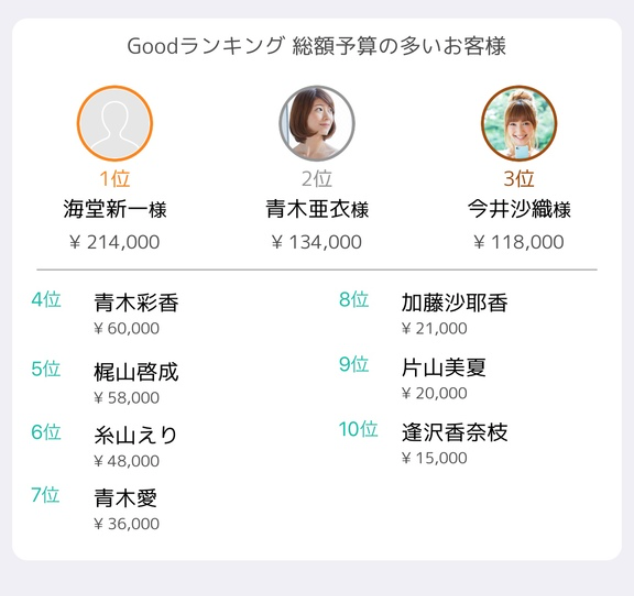
Task: Open 5th-ranked customer 梶山啓成
Action: (x=136, y=372)
